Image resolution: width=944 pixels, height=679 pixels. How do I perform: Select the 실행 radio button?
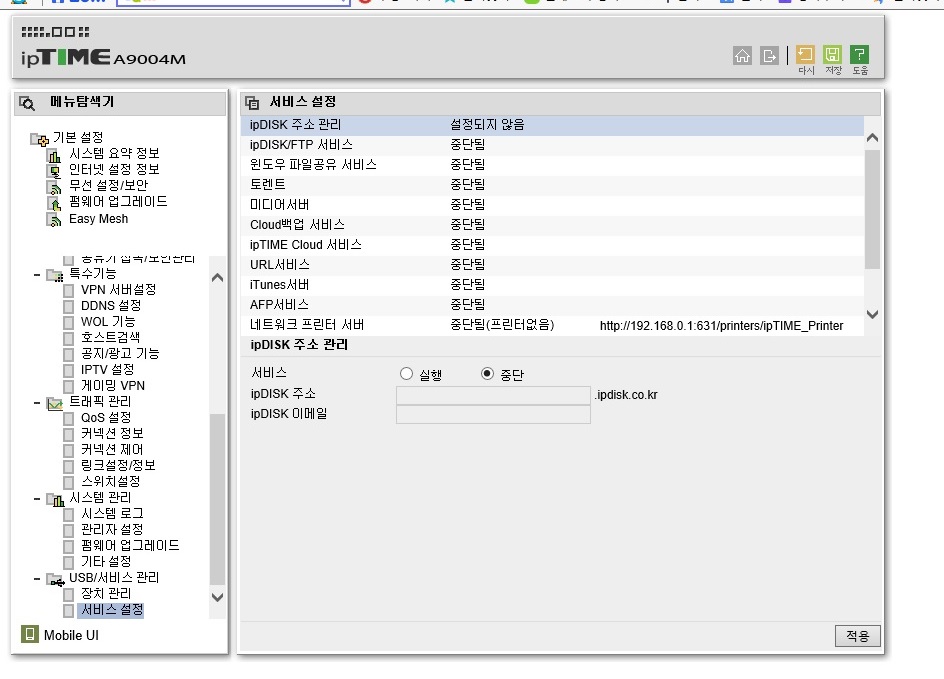click(x=406, y=374)
